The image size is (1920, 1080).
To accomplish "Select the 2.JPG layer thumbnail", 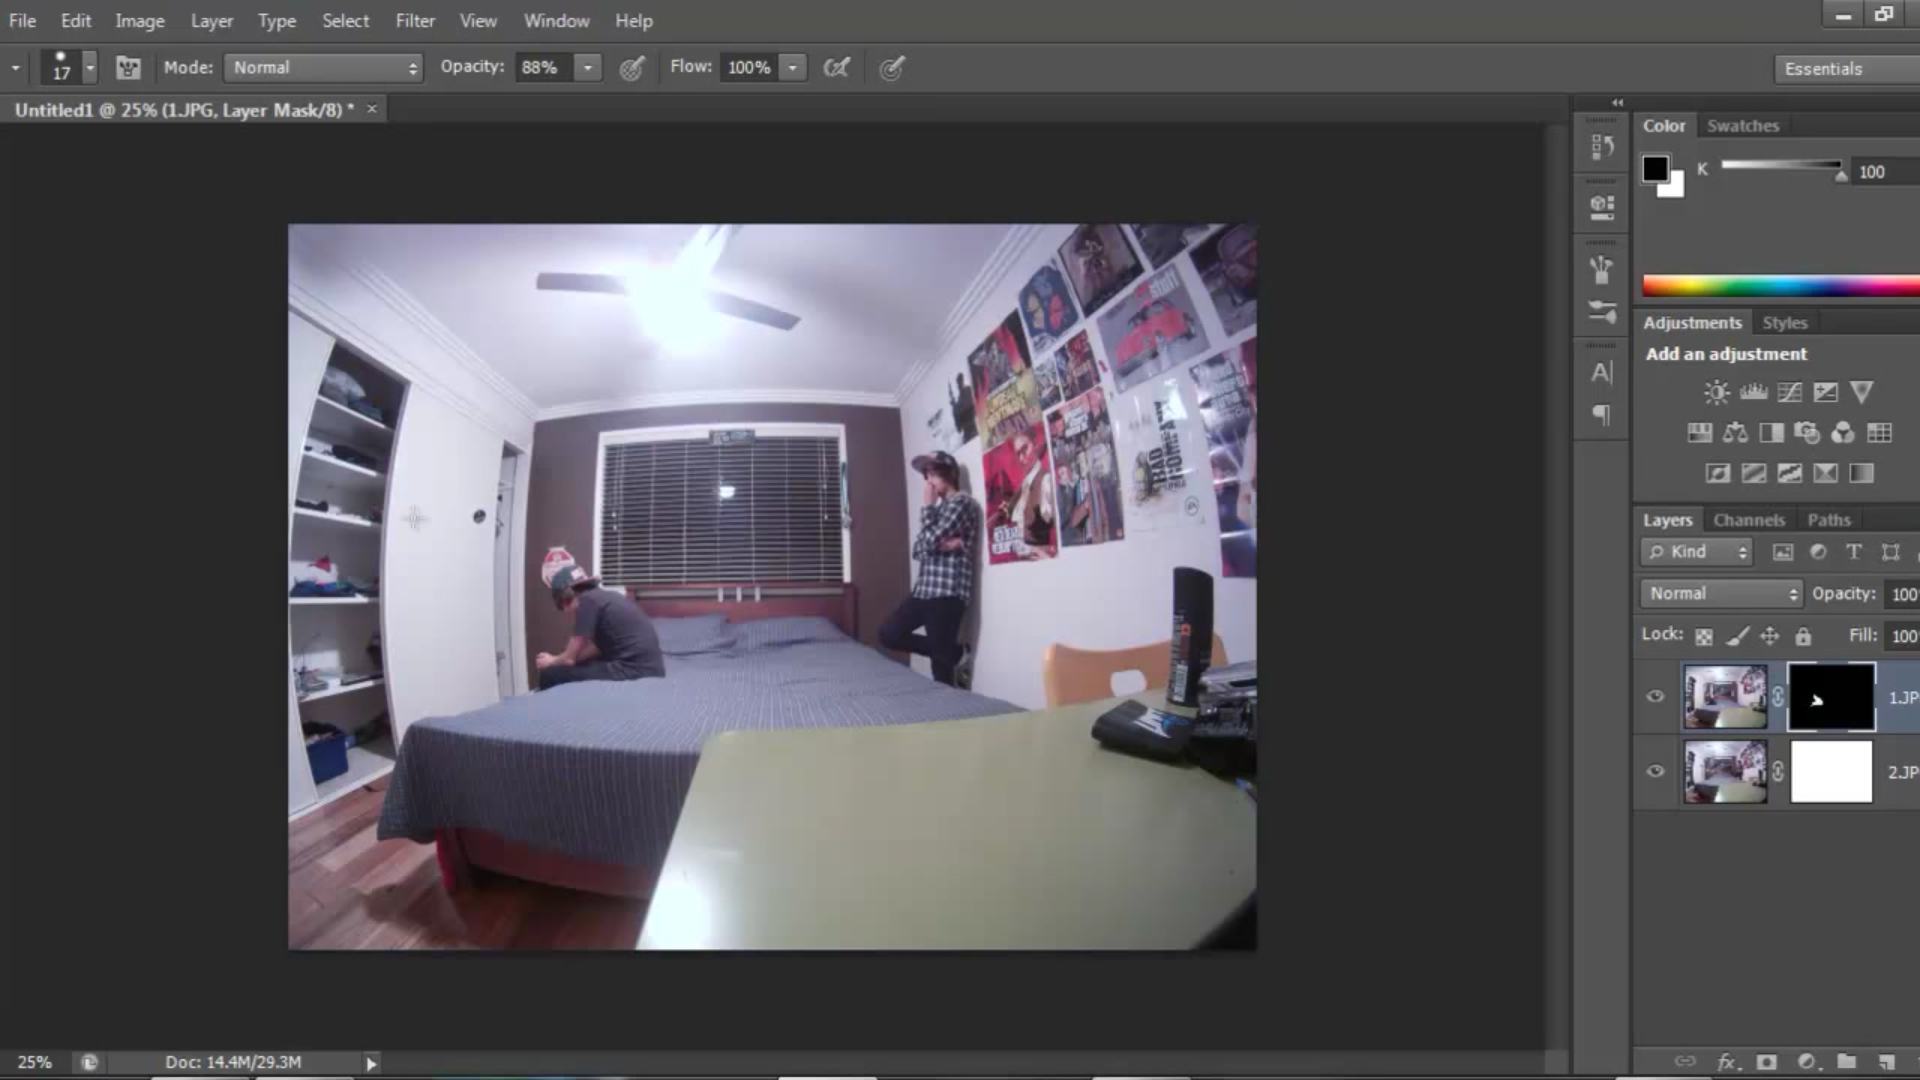I will pyautogui.click(x=1725, y=771).
